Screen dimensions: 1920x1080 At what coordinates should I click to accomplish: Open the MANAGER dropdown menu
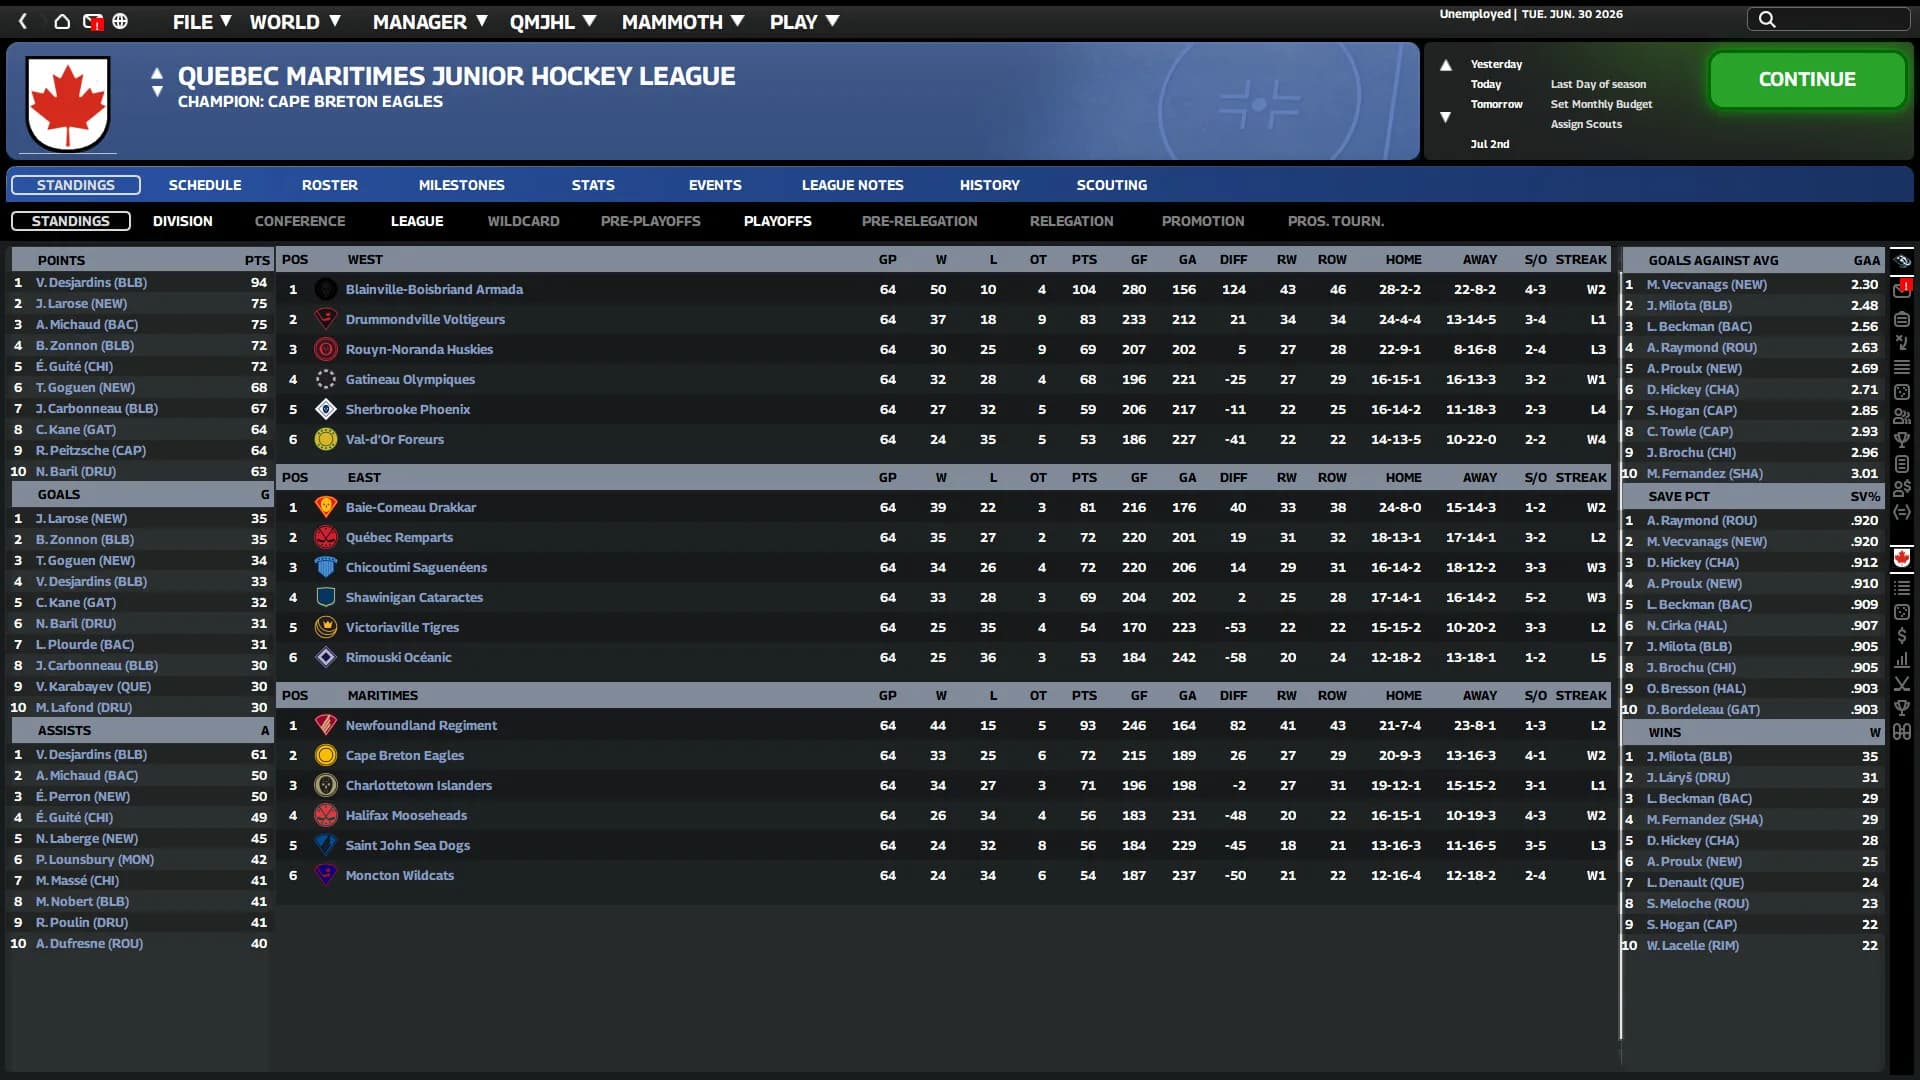pyautogui.click(x=430, y=22)
